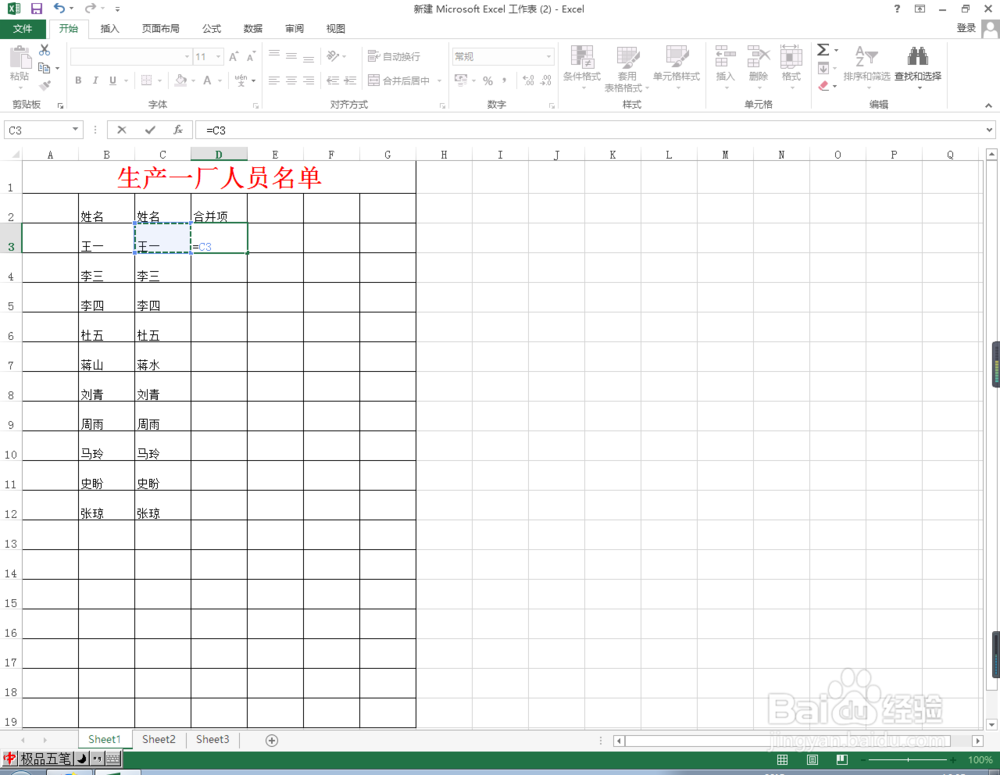
Task: Decrease font size
Action: click(x=251, y=57)
